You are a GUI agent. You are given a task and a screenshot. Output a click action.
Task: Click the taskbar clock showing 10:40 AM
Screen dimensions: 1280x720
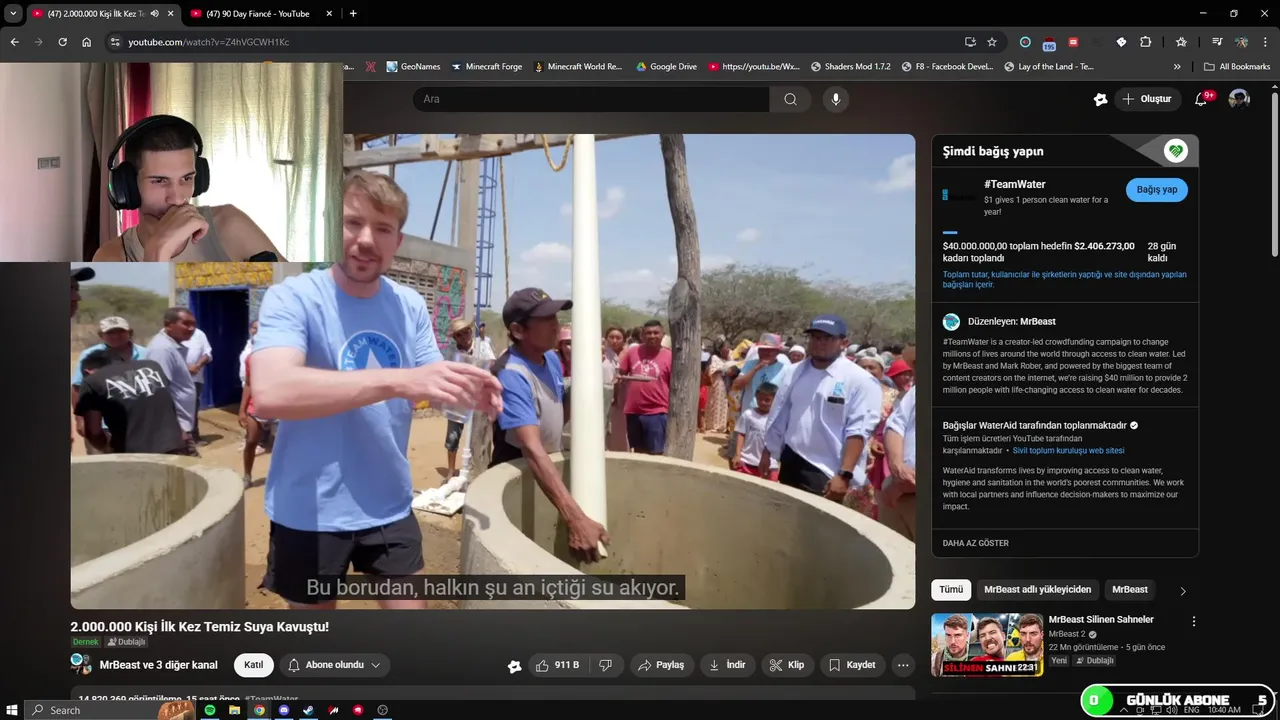point(1224,710)
